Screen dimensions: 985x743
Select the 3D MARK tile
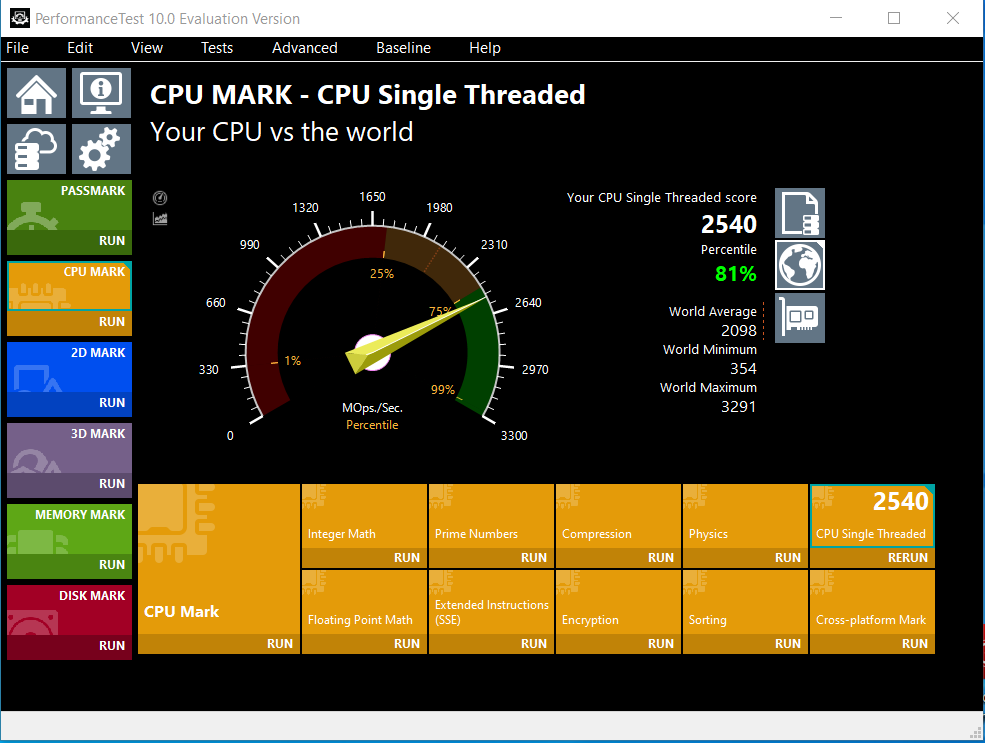tap(70, 448)
